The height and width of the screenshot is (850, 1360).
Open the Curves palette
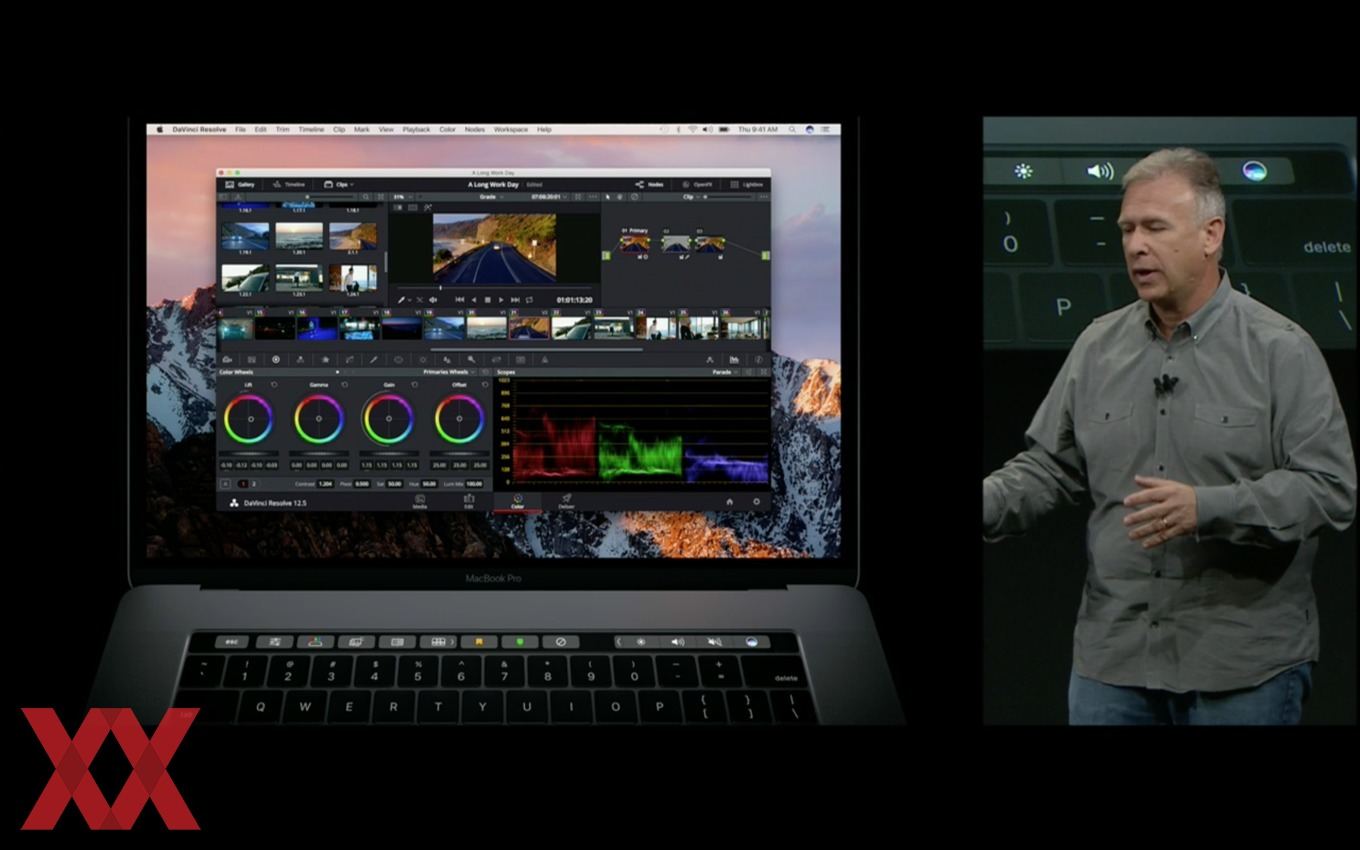349,359
